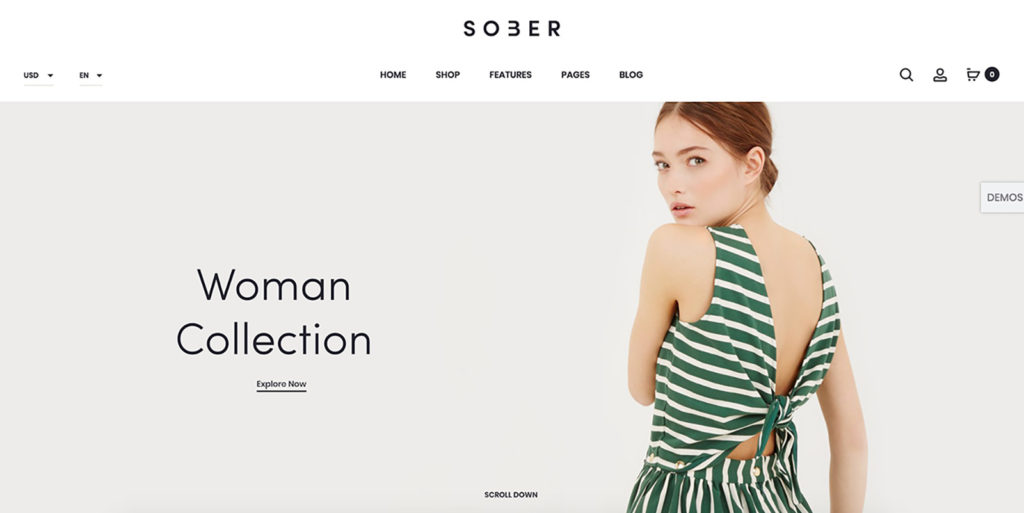Screen dimensions: 1024x513
Task: Navigate to the BLOG menu item
Action: coord(631,75)
